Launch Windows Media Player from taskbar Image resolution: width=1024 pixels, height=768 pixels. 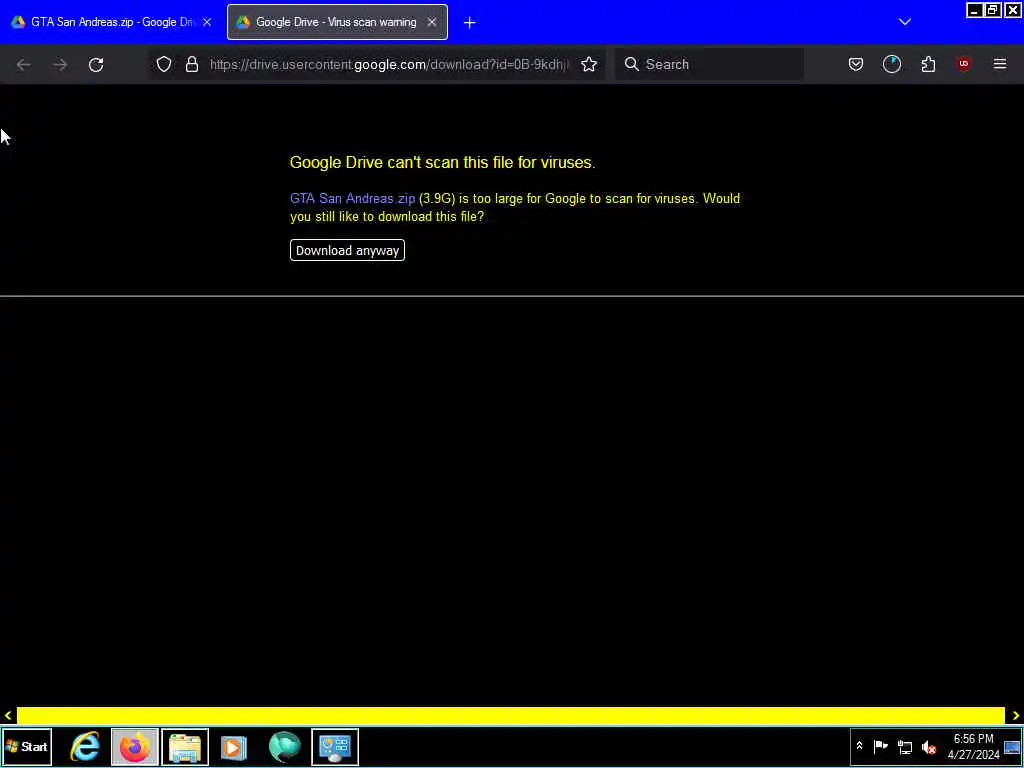pyautogui.click(x=234, y=747)
